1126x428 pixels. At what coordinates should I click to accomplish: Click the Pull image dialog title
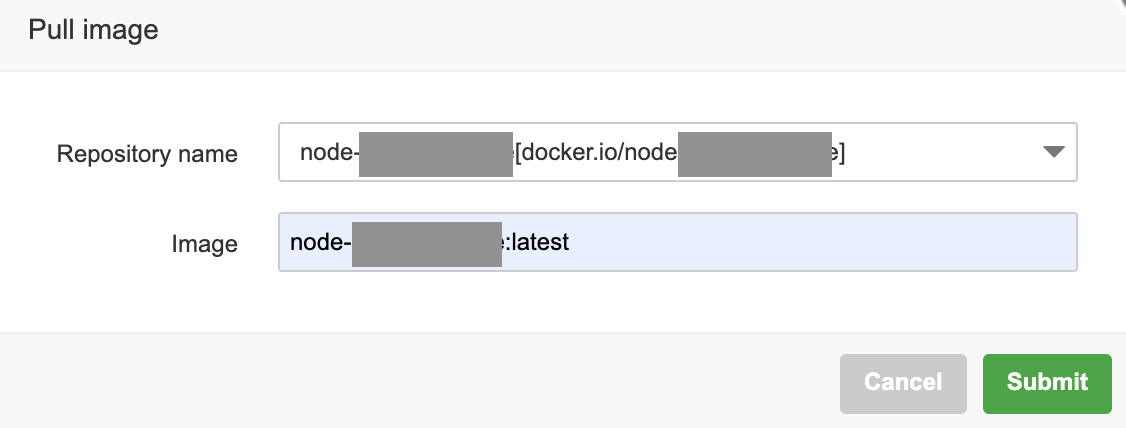tap(93, 30)
